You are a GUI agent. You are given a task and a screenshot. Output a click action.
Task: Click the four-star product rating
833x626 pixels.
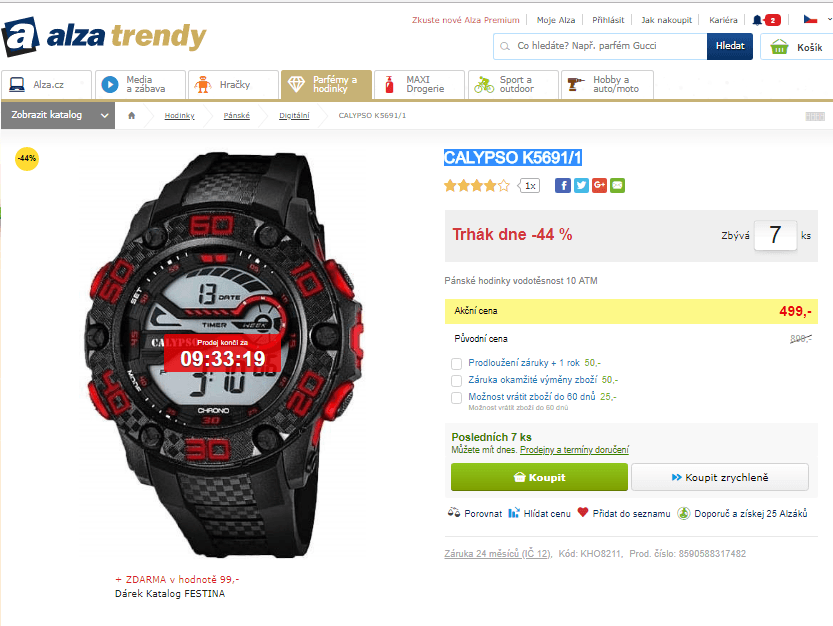pyautogui.click(x=477, y=185)
